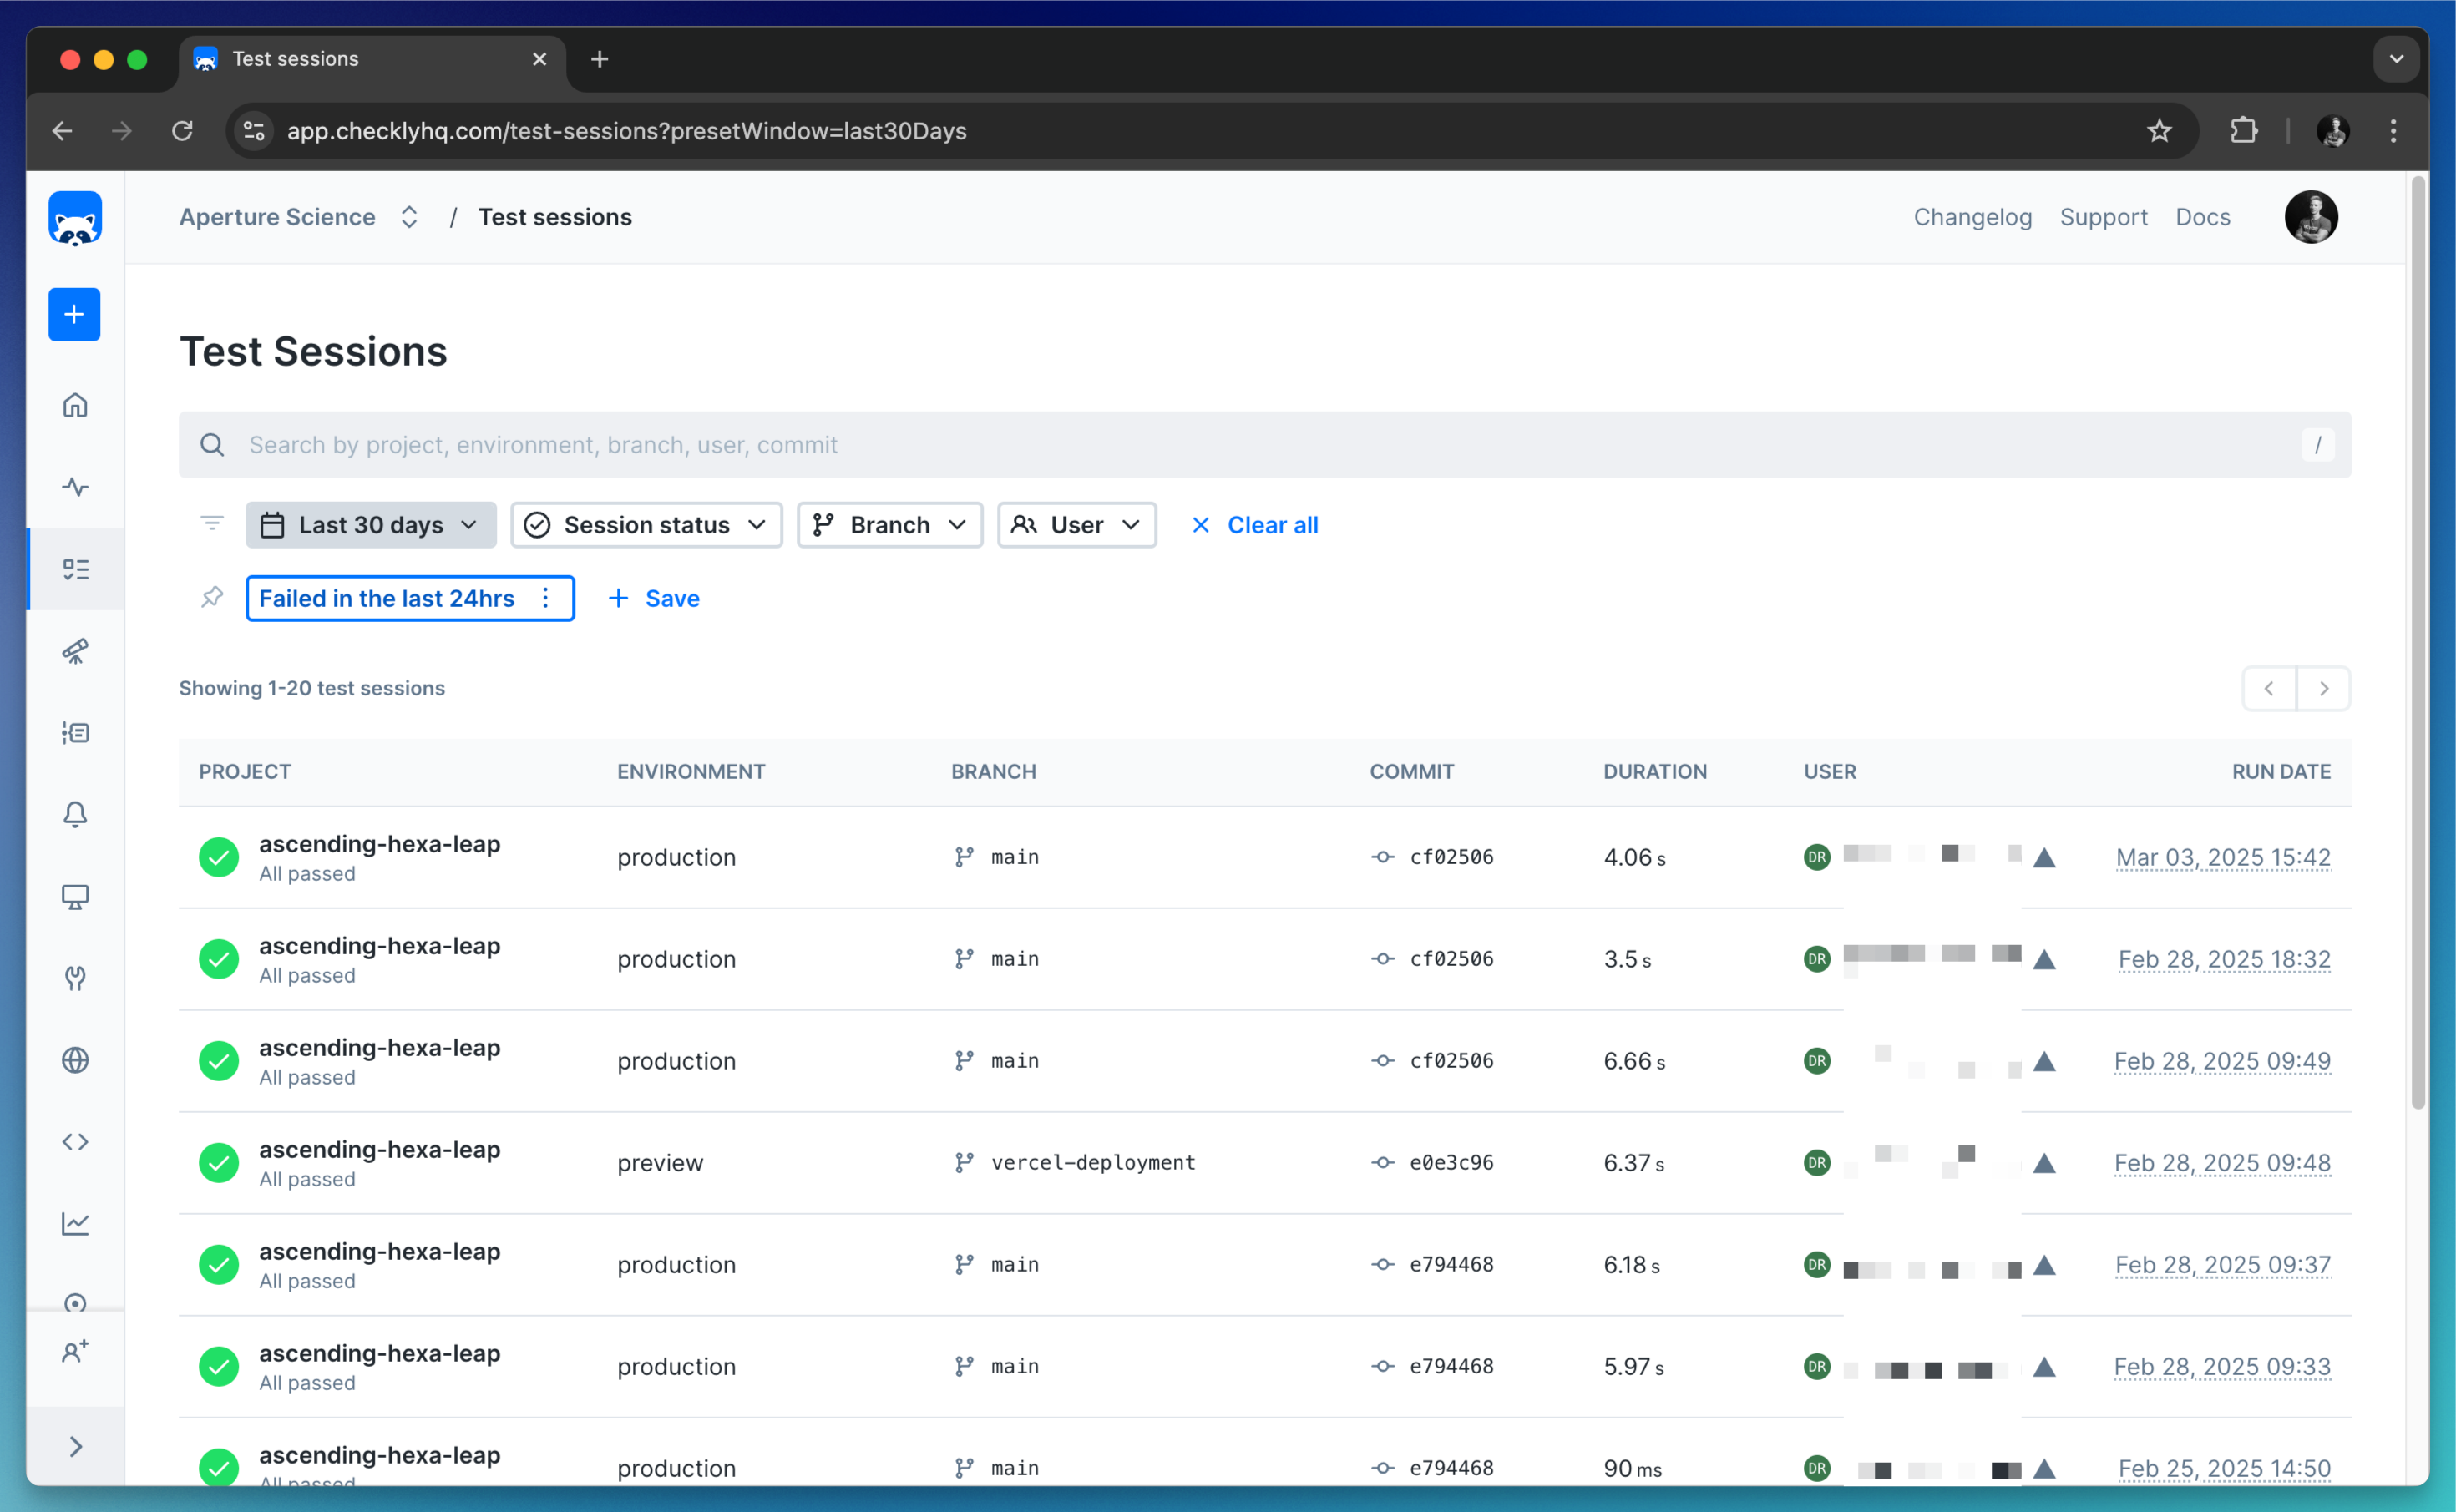The width and height of the screenshot is (2456, 1512).
Task: Open the Changelog menu link
Action: [x=1972, y=217]
